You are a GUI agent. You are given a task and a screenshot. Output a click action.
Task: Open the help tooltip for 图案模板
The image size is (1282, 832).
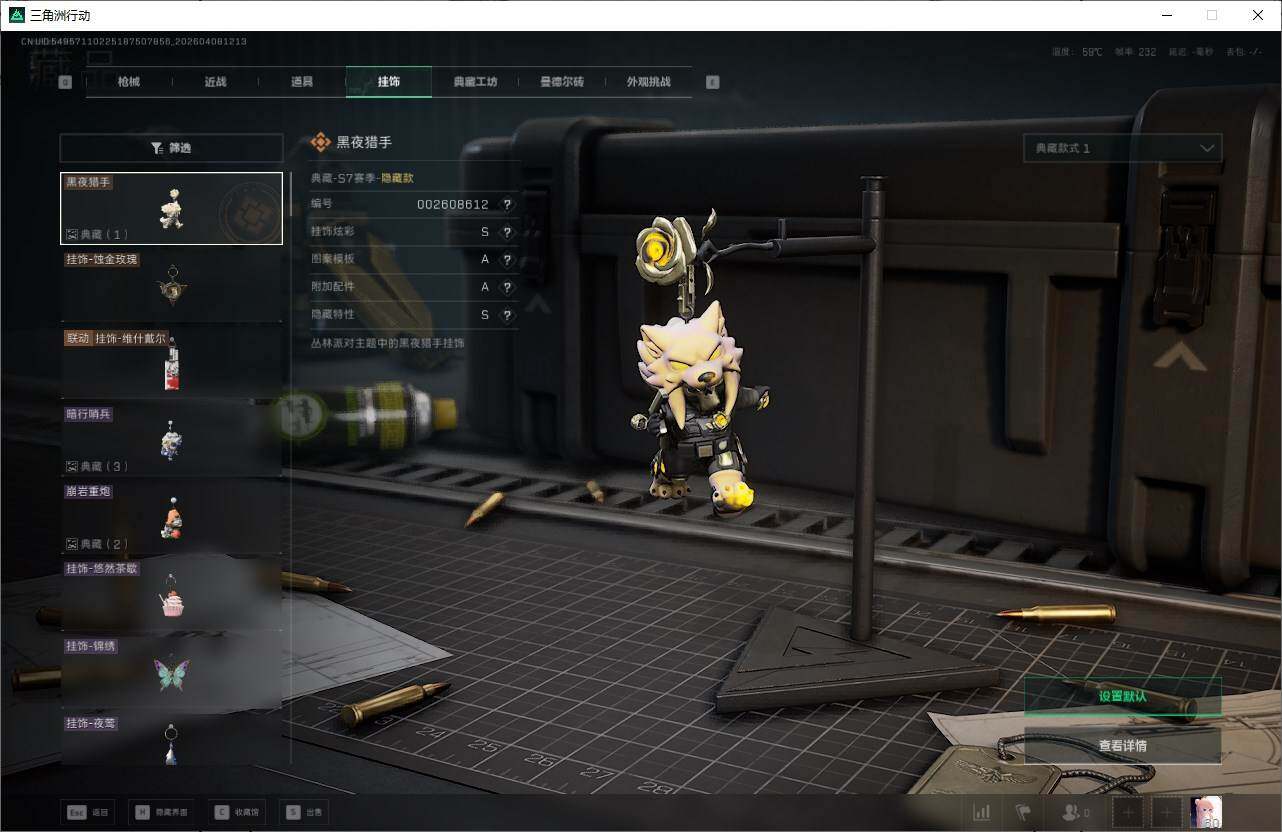pos(507,259)
